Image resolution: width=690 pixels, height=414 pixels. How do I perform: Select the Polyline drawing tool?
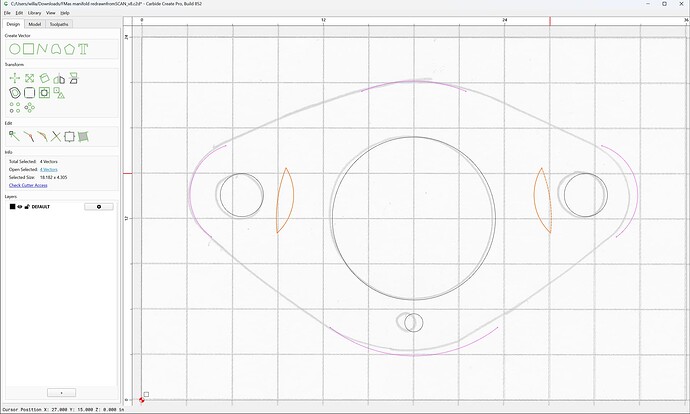(x=42, y=49)
